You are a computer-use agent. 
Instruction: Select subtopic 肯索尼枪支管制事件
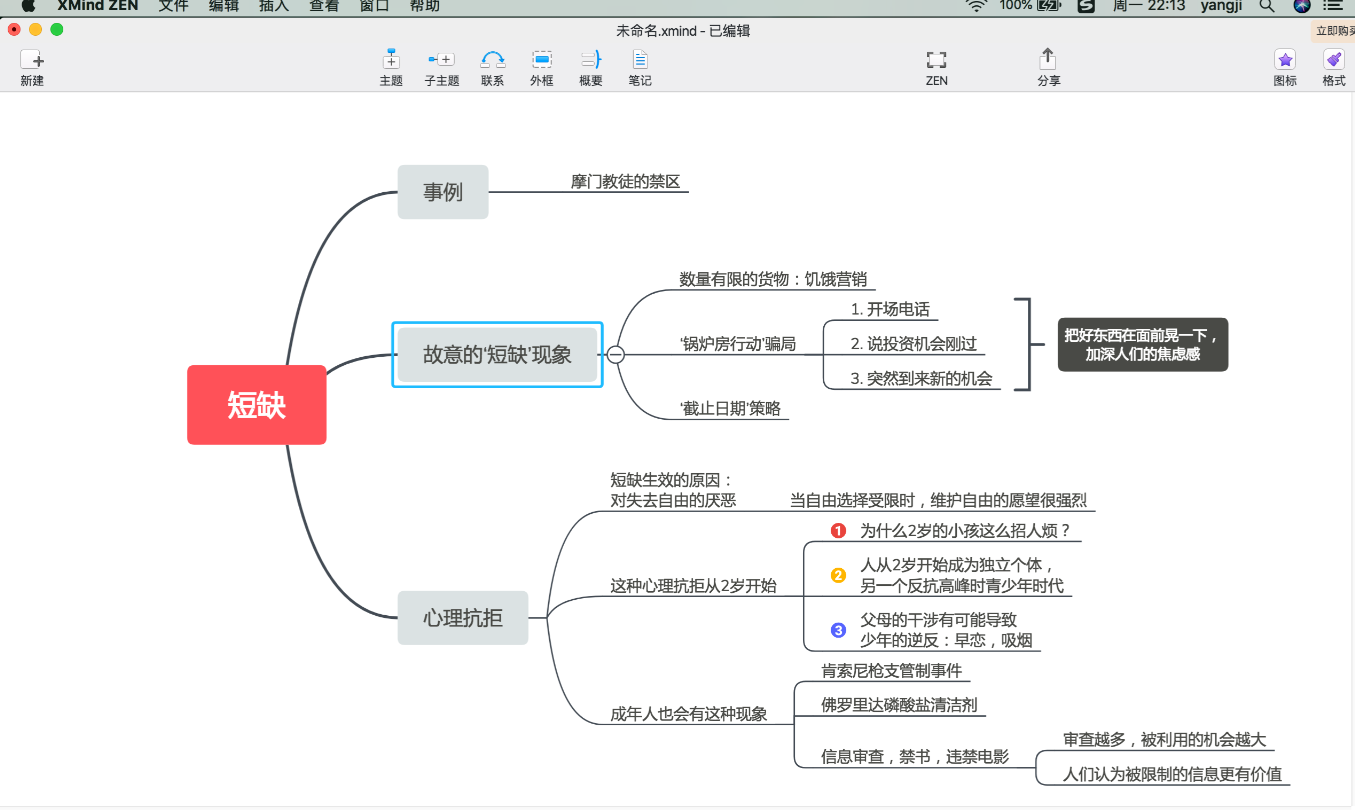pyautogui.click(x=891, y=670)
